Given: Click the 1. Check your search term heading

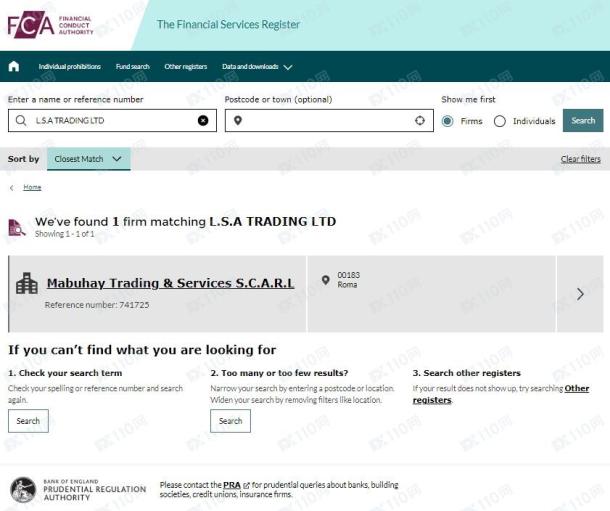Looking at the screenshot, I should pos(65,373).
